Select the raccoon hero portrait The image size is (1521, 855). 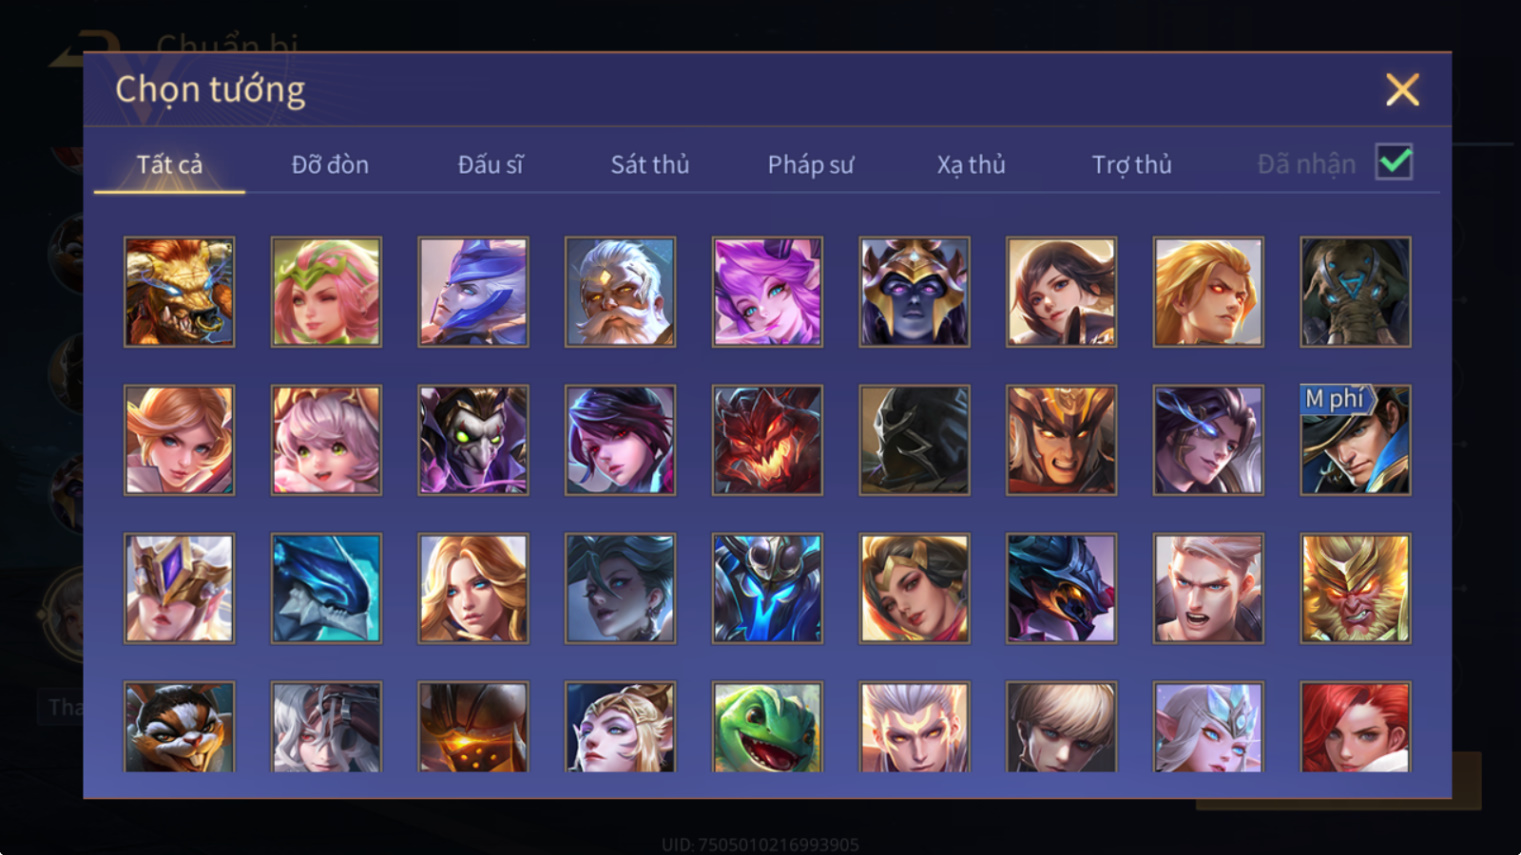179,727
